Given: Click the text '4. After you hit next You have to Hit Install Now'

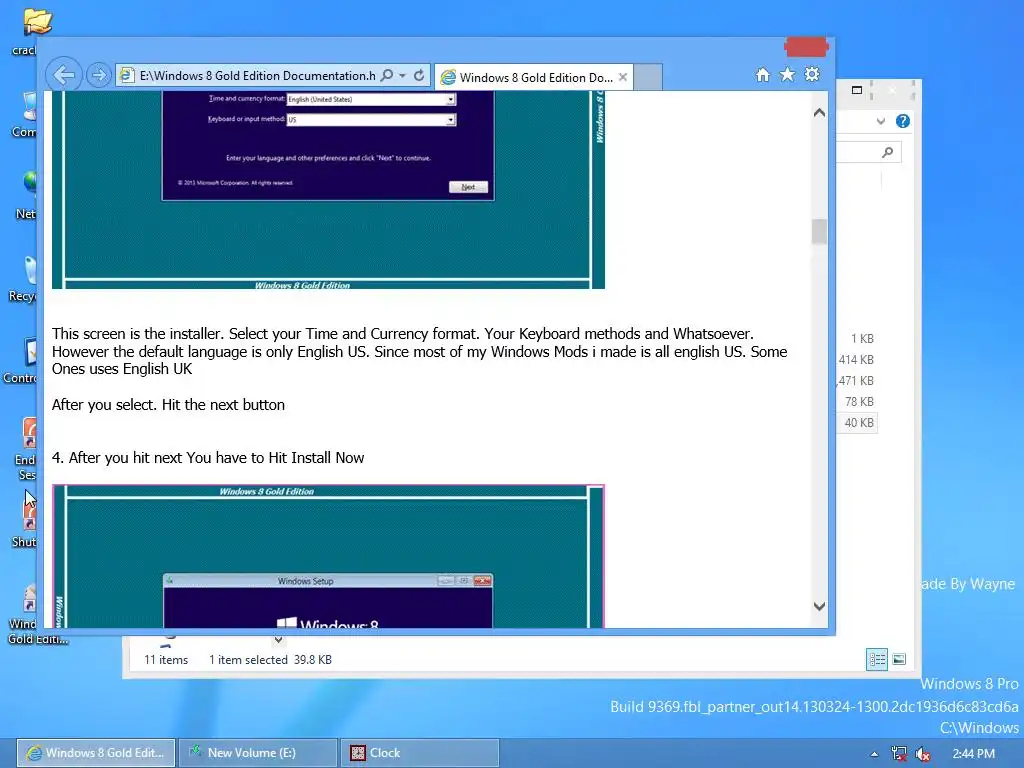Looking at the screenshot, I should (x=208, y=458).
